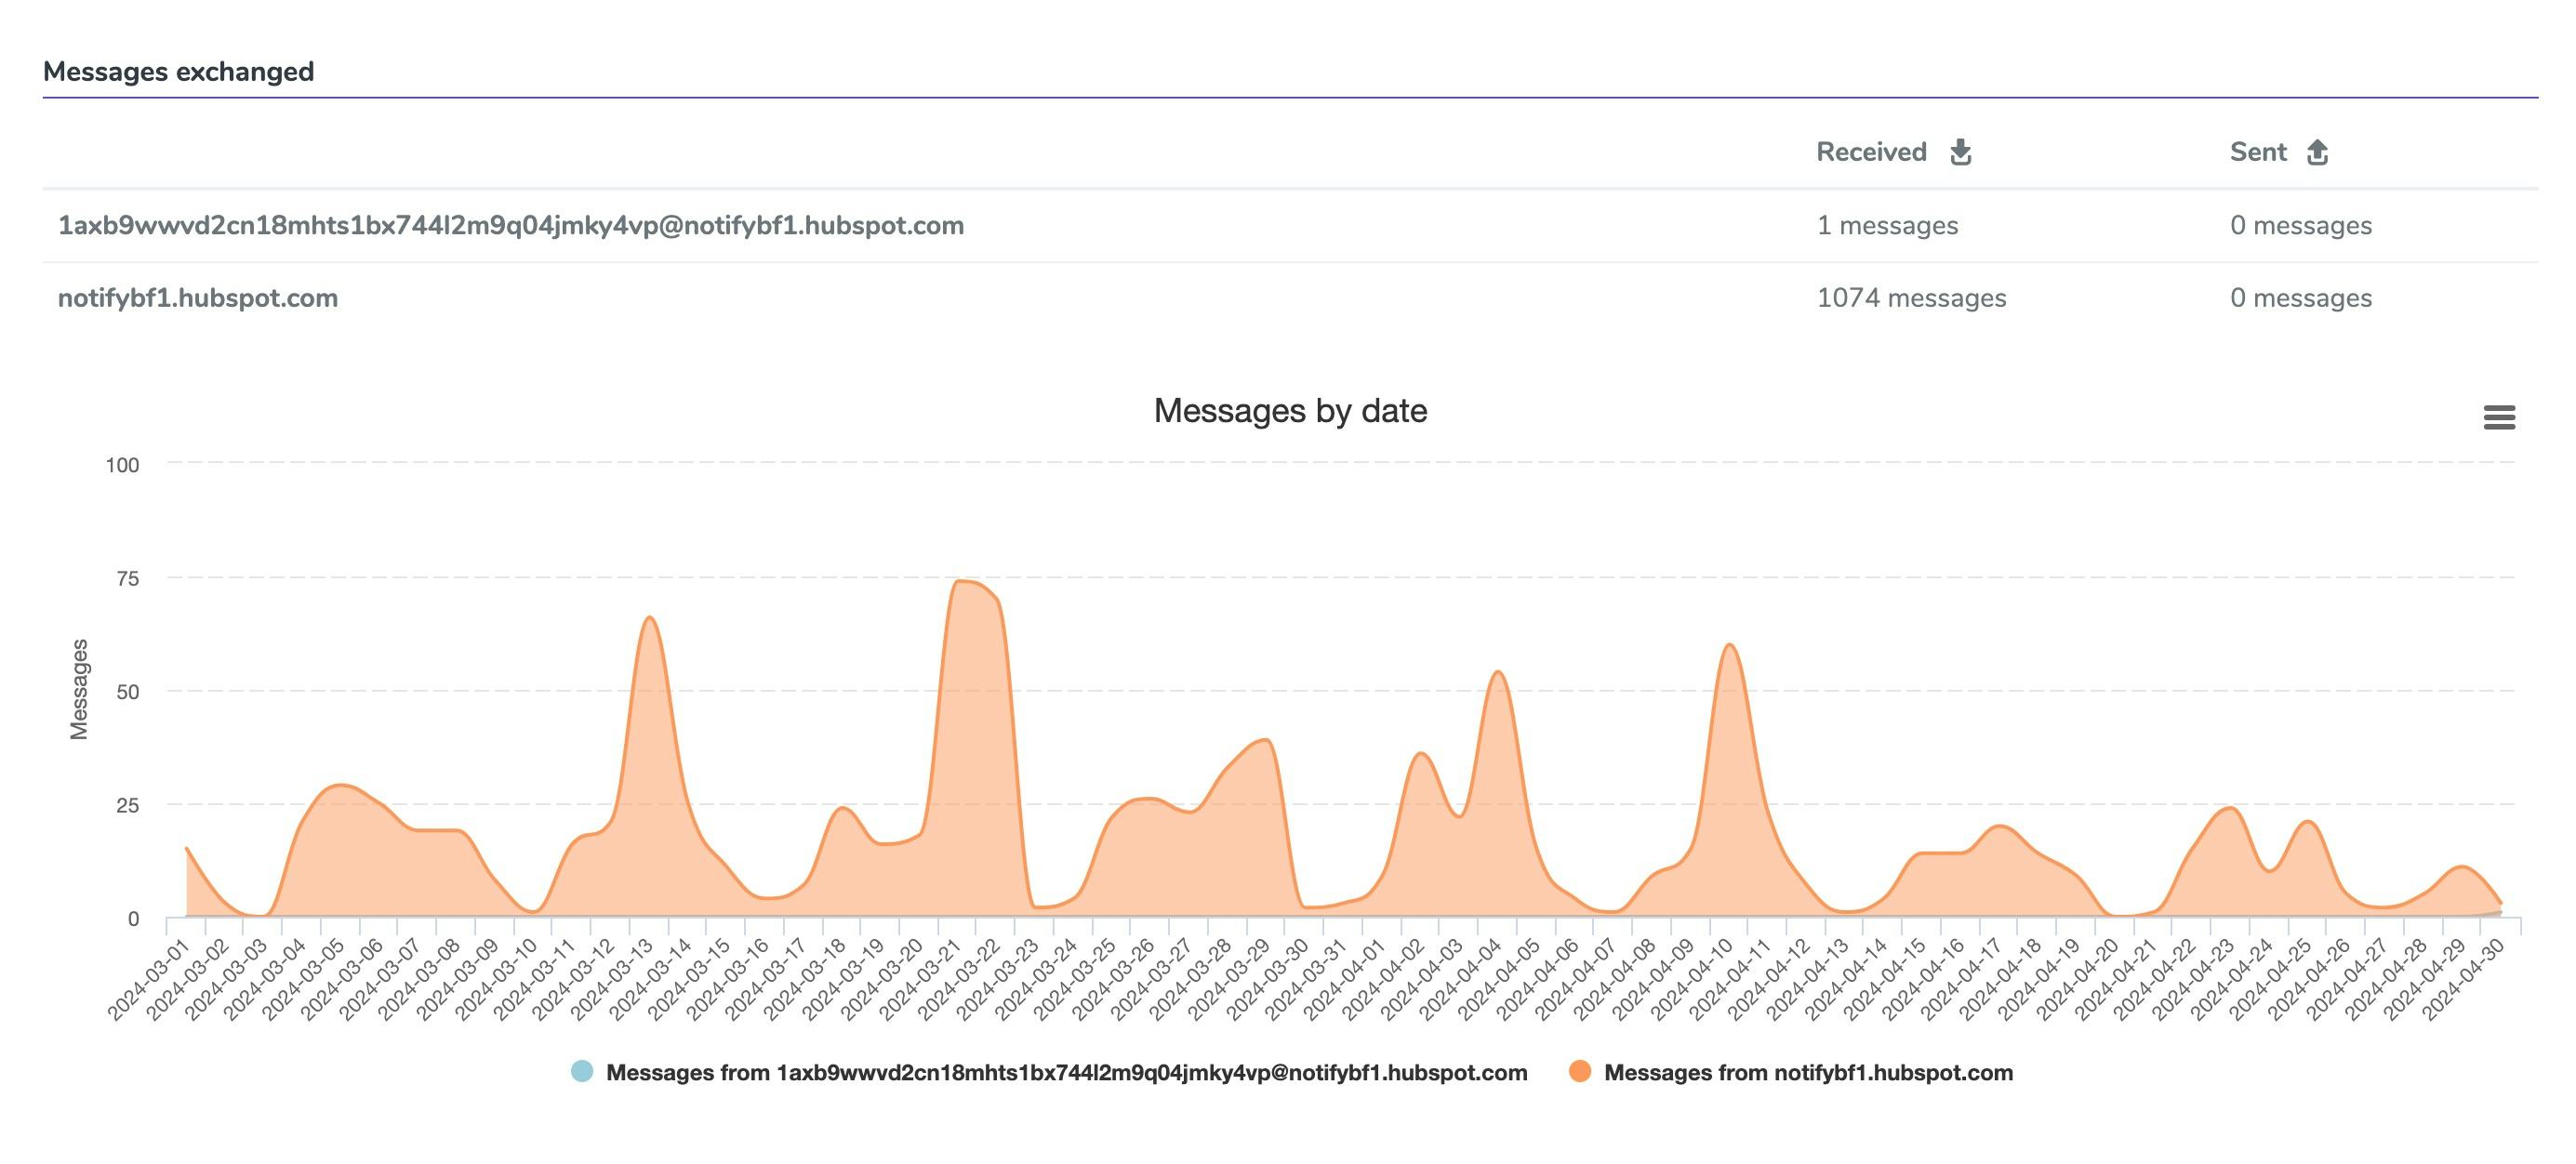This screenshot has height=1164, width=2576.
Task: Click the 2024-04-04 peak on the chart
Action: point(1498,672)
